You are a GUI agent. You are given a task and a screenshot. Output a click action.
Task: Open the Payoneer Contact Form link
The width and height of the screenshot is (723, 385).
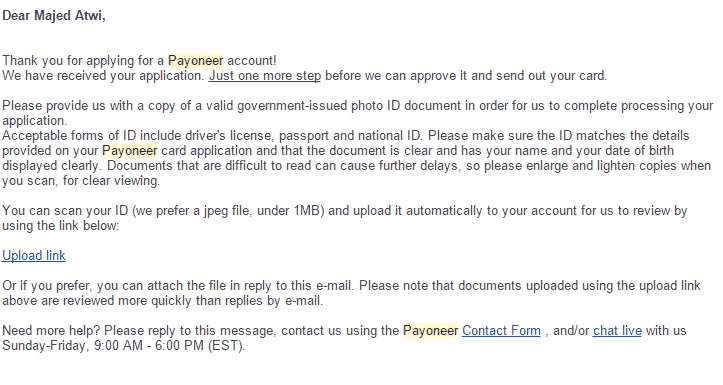[x=501, y=331]
